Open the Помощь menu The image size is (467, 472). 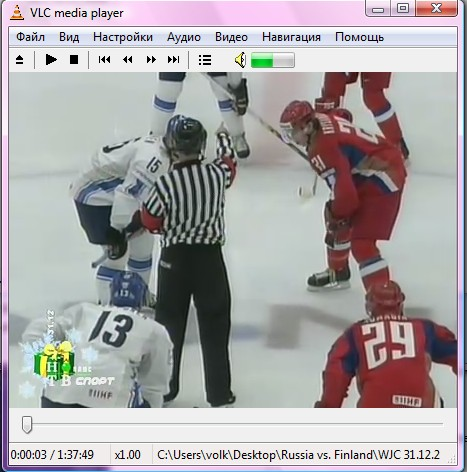click(x=359, y=37)
